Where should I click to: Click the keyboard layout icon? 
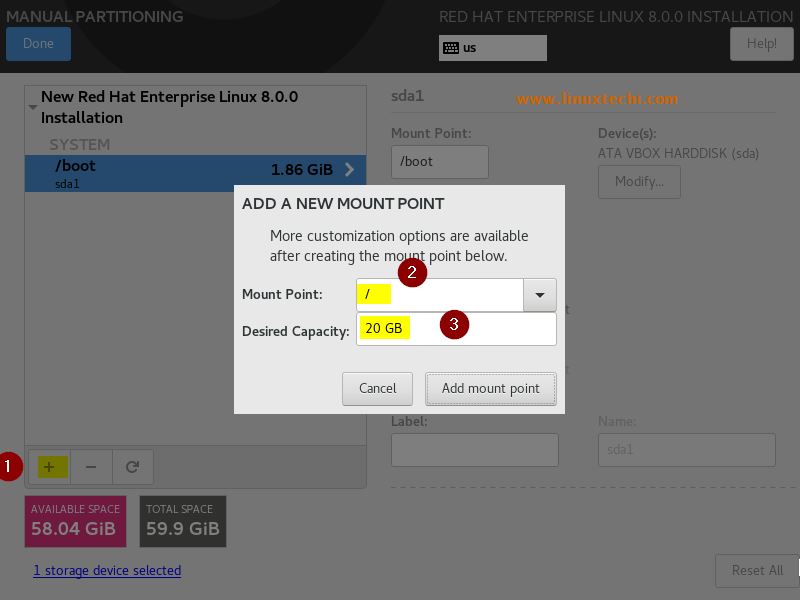tap(451, 48)
